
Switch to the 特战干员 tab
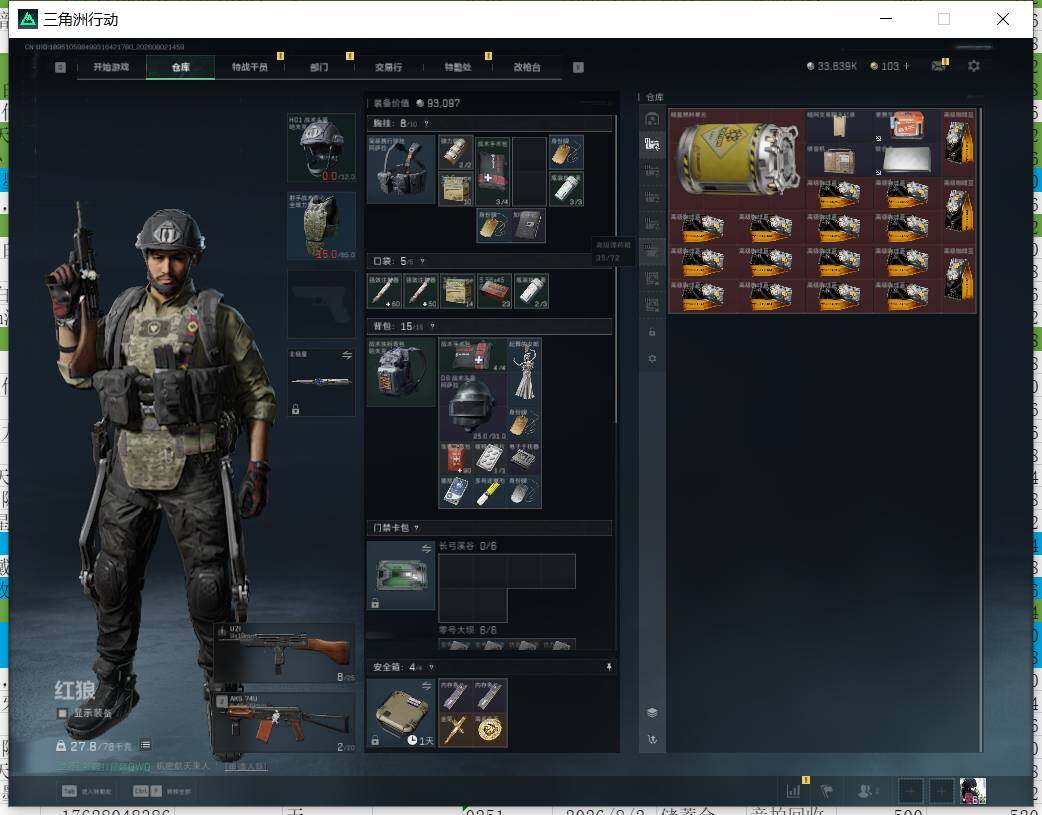pos(249,67)
